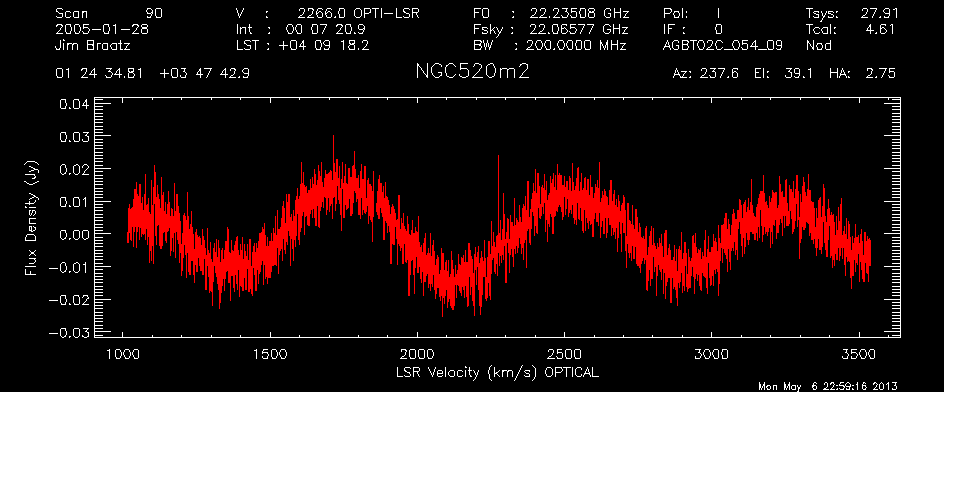Click the velocity value 2266.0 OPTI-LSR

tap(358, 13)
